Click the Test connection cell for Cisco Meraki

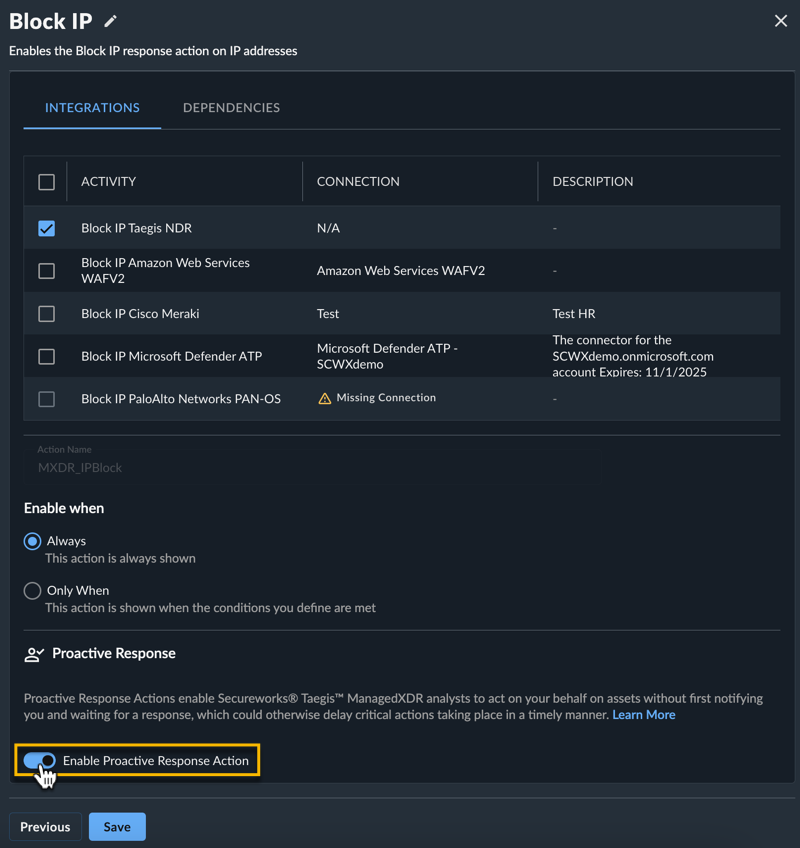click(x=328, y=314)
